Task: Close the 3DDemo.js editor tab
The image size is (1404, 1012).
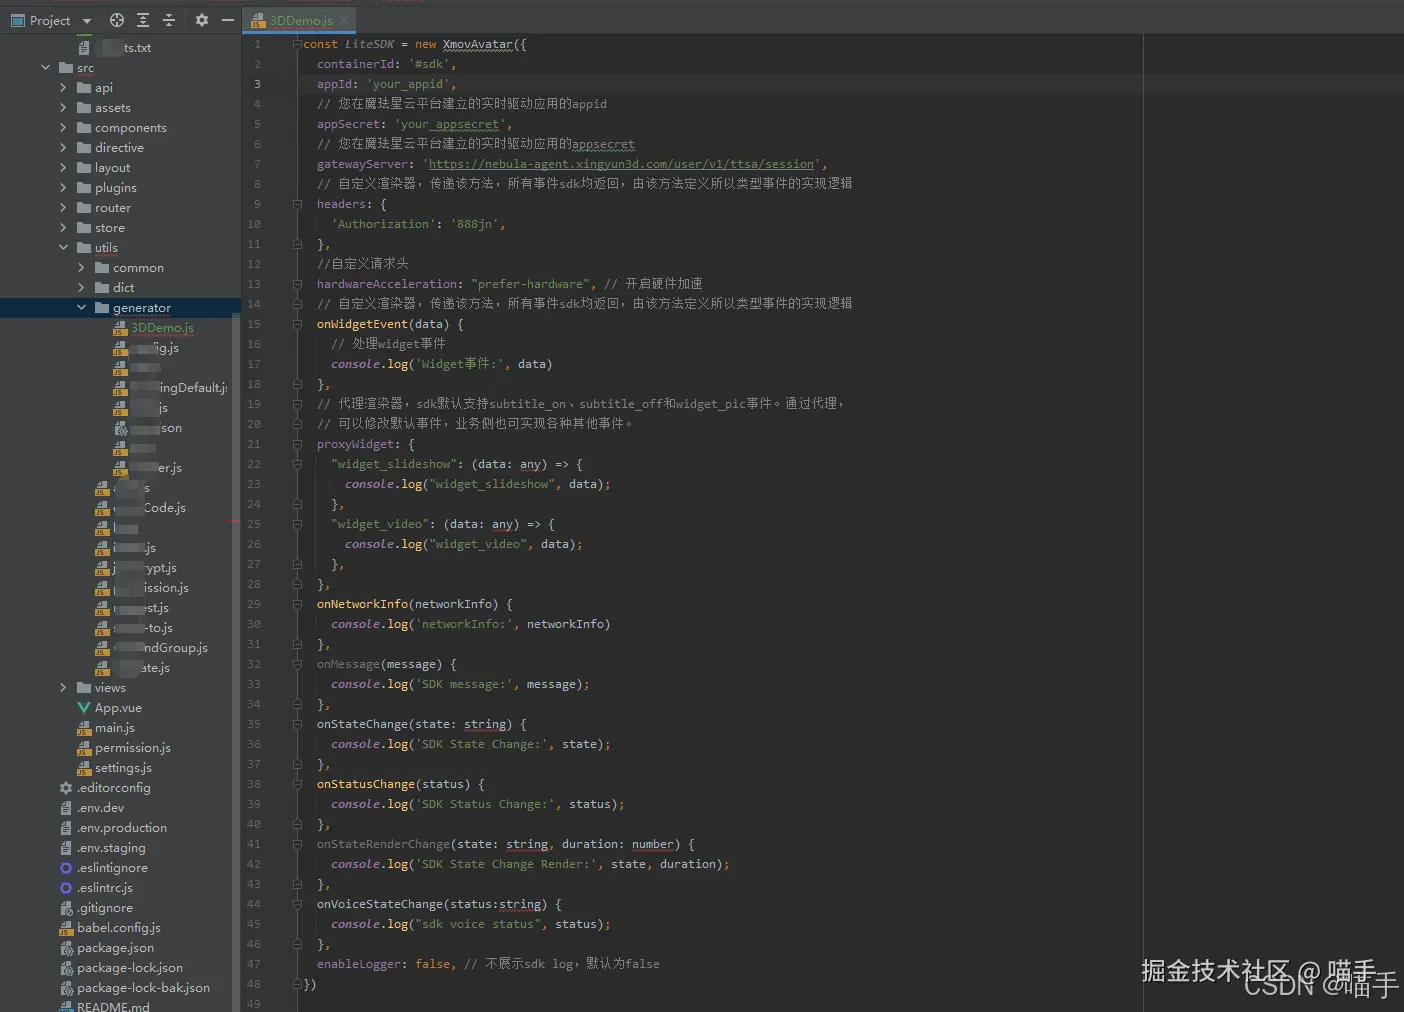Action: (x=345, y=20)
